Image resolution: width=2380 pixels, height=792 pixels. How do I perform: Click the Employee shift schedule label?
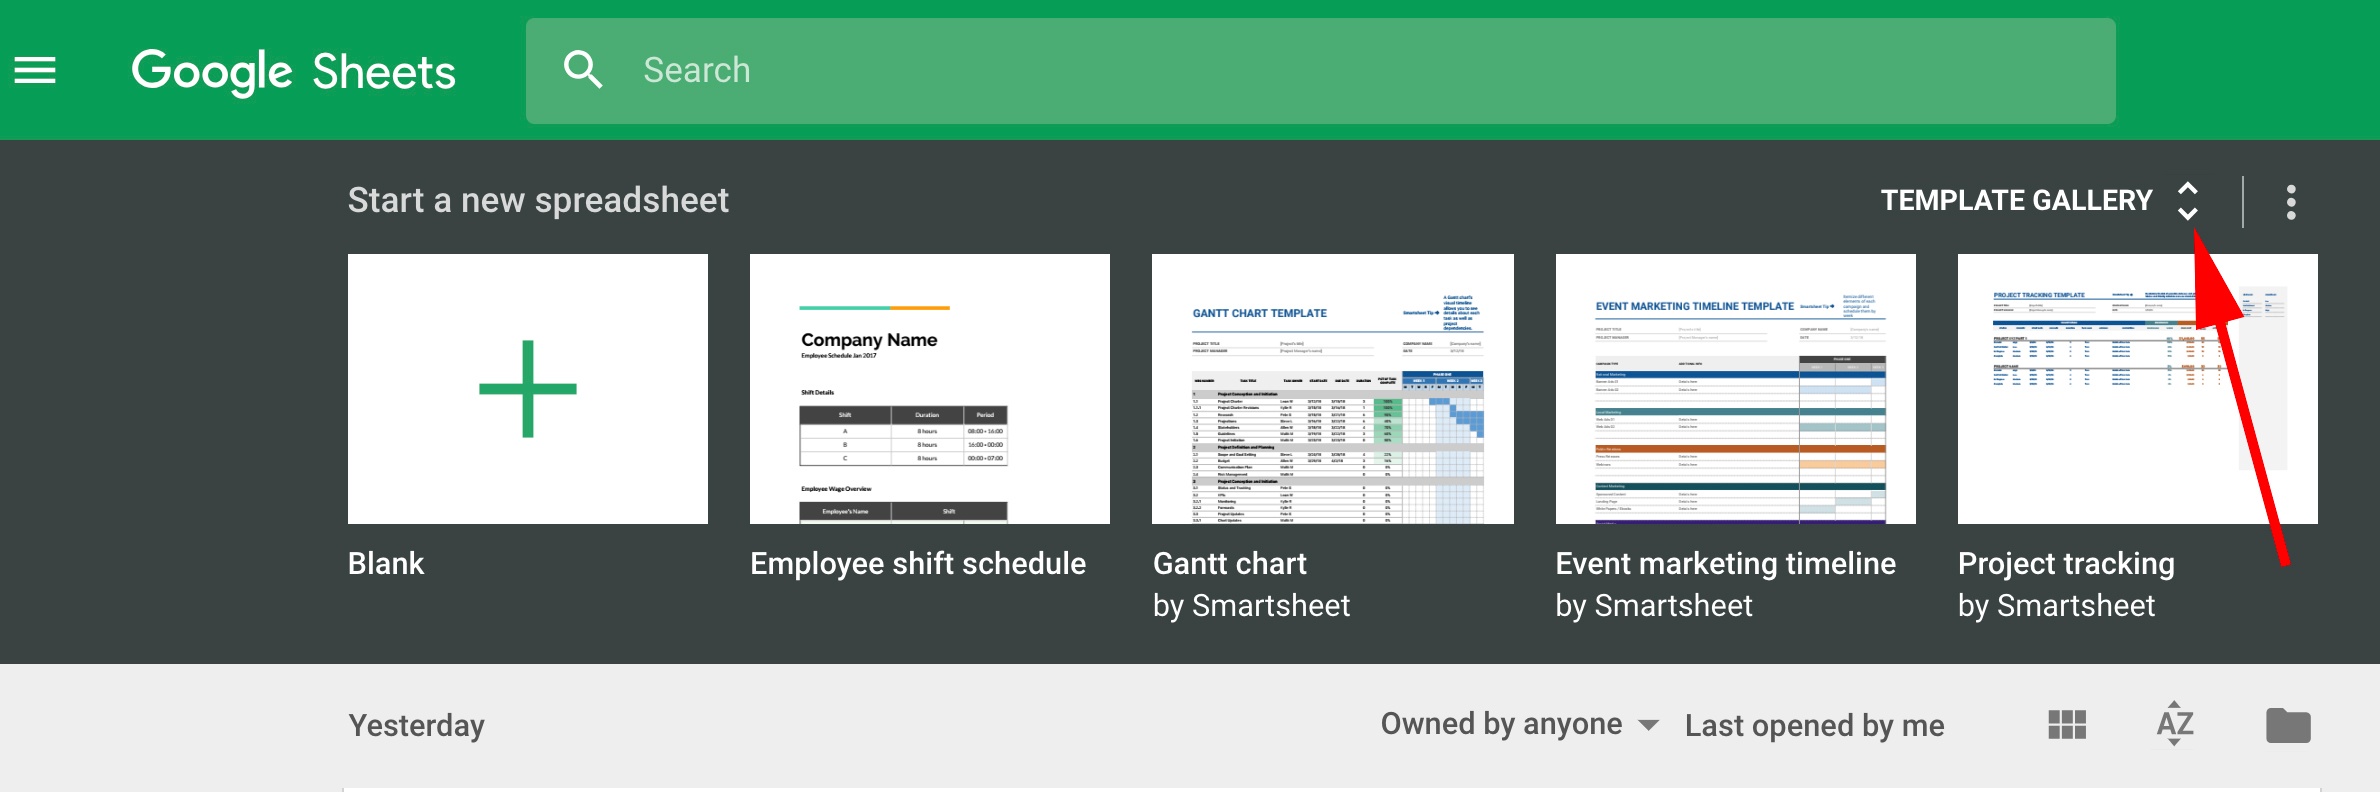pyautogui.click(x=918, y=564)
